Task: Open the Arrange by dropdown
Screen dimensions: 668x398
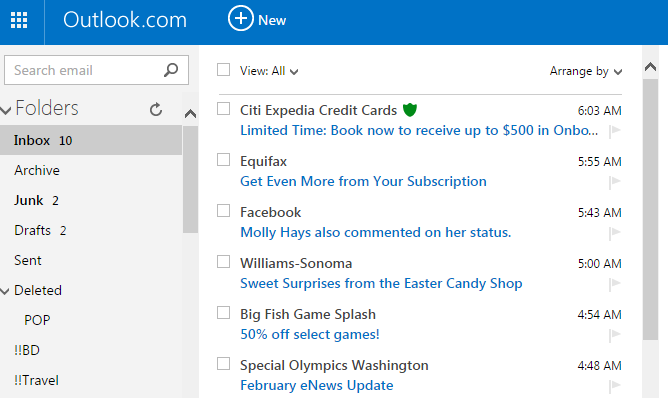Action: coord(586,71)
